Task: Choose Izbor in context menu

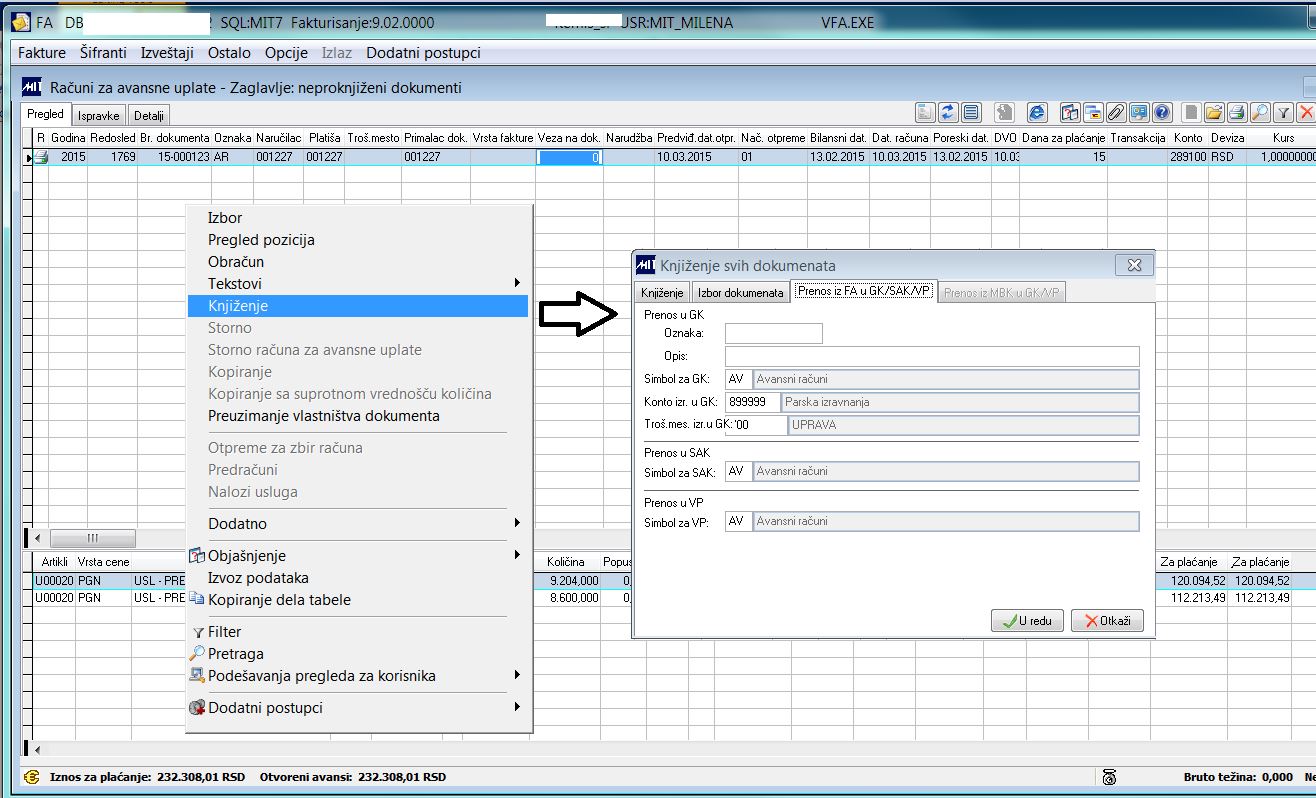Action: coord(360,218)
